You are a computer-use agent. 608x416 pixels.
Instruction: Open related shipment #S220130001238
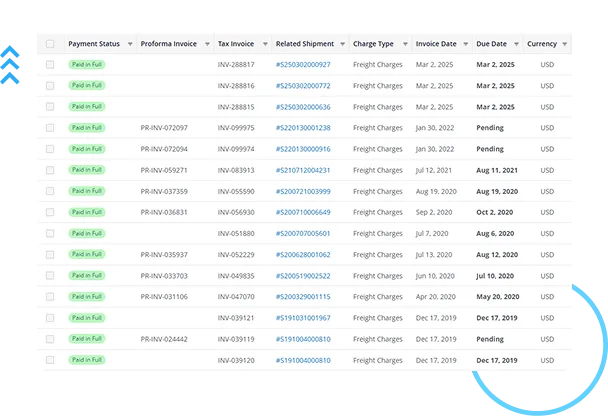[303, 128]
